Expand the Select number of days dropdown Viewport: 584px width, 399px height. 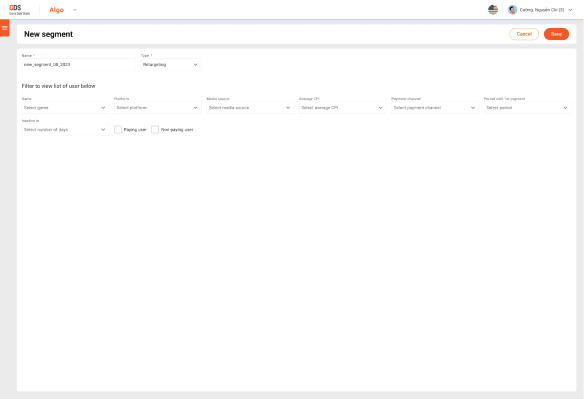point(65,130)
